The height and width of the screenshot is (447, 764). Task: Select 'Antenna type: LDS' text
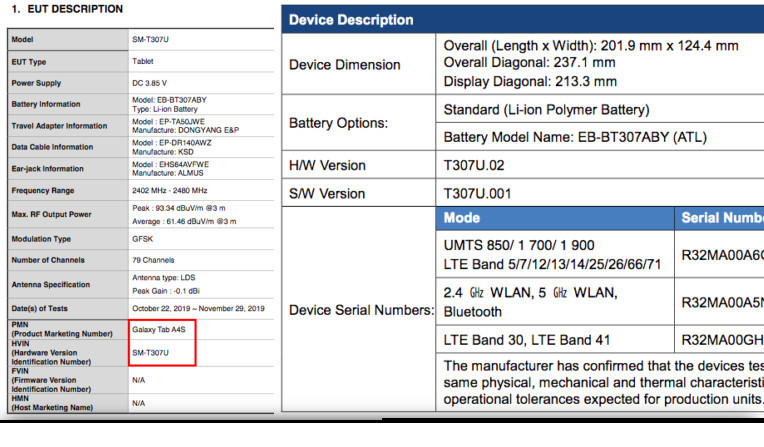tap(164, 277)
